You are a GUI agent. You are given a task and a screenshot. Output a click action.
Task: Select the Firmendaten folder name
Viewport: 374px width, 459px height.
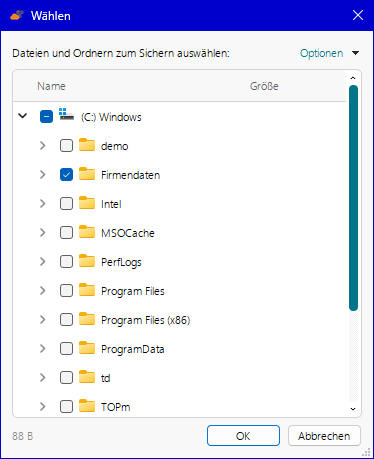(x=131, y=175)
